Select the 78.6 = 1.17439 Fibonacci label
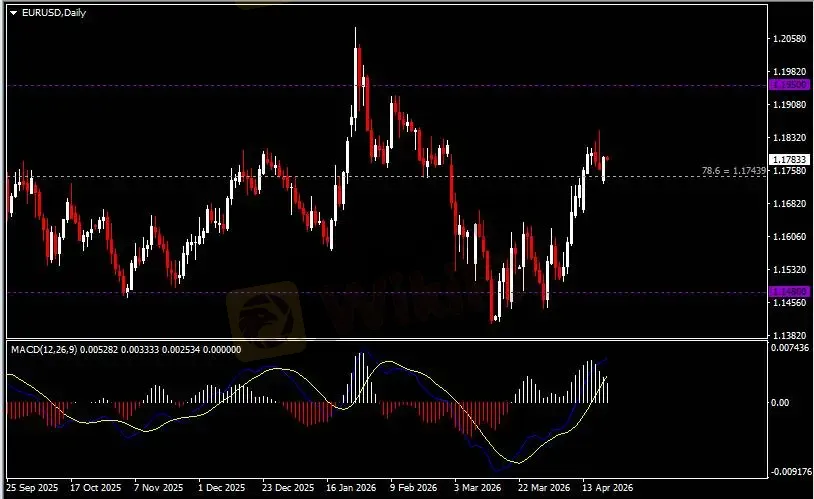The image size is (814, 499). coord(733,172)
